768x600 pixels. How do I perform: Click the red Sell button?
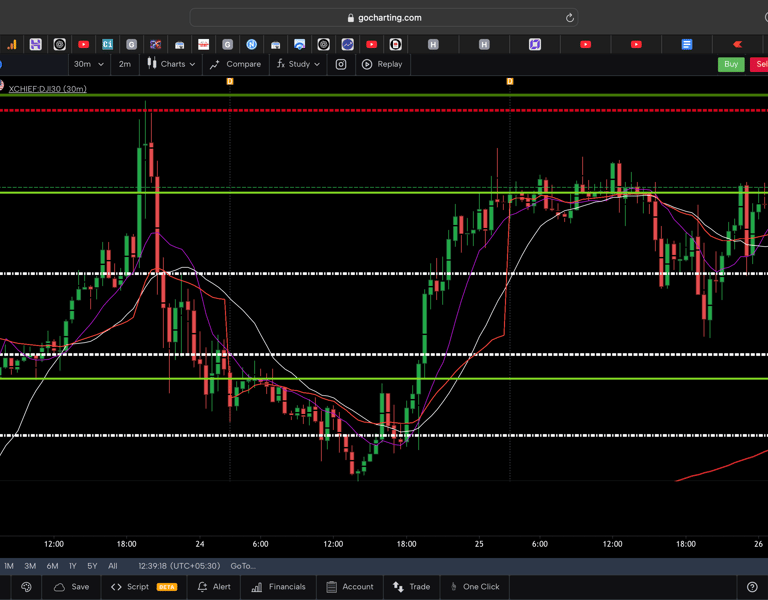pos(760,64)
